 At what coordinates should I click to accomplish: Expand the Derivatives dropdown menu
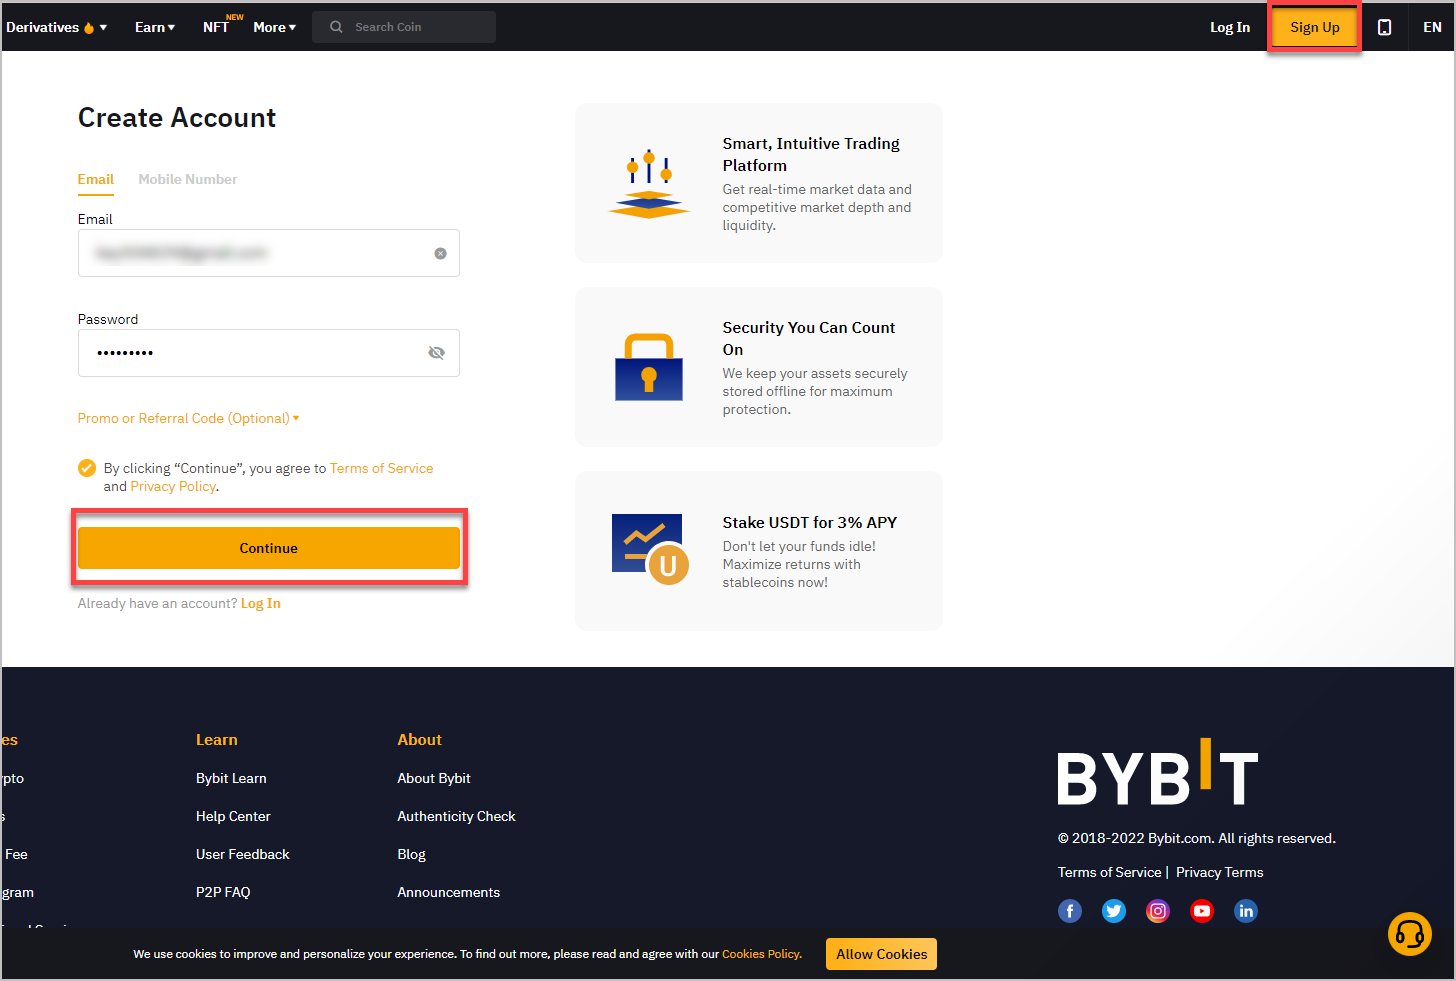tap(56, 27)
